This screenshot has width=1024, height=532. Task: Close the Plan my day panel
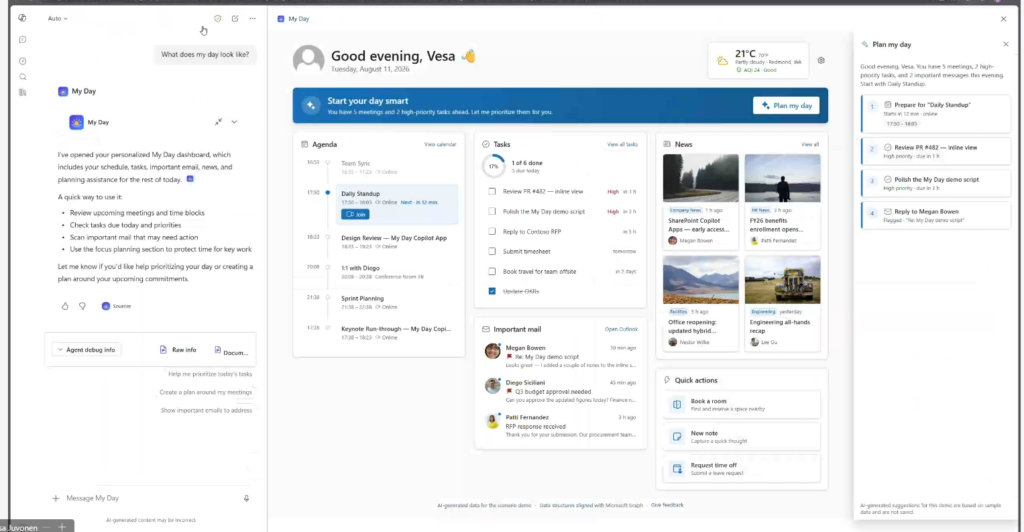[1006, 44]
